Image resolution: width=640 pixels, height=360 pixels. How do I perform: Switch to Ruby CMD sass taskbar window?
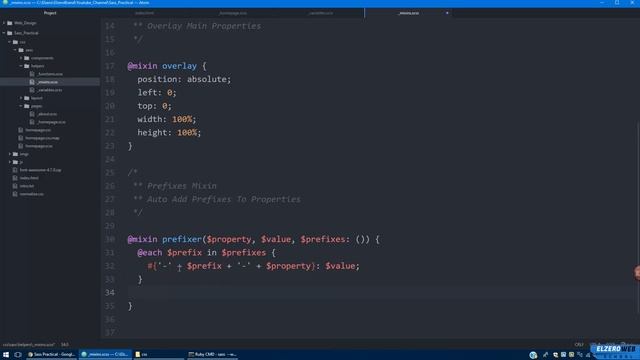pyautogui.click(x=212, y=354)
